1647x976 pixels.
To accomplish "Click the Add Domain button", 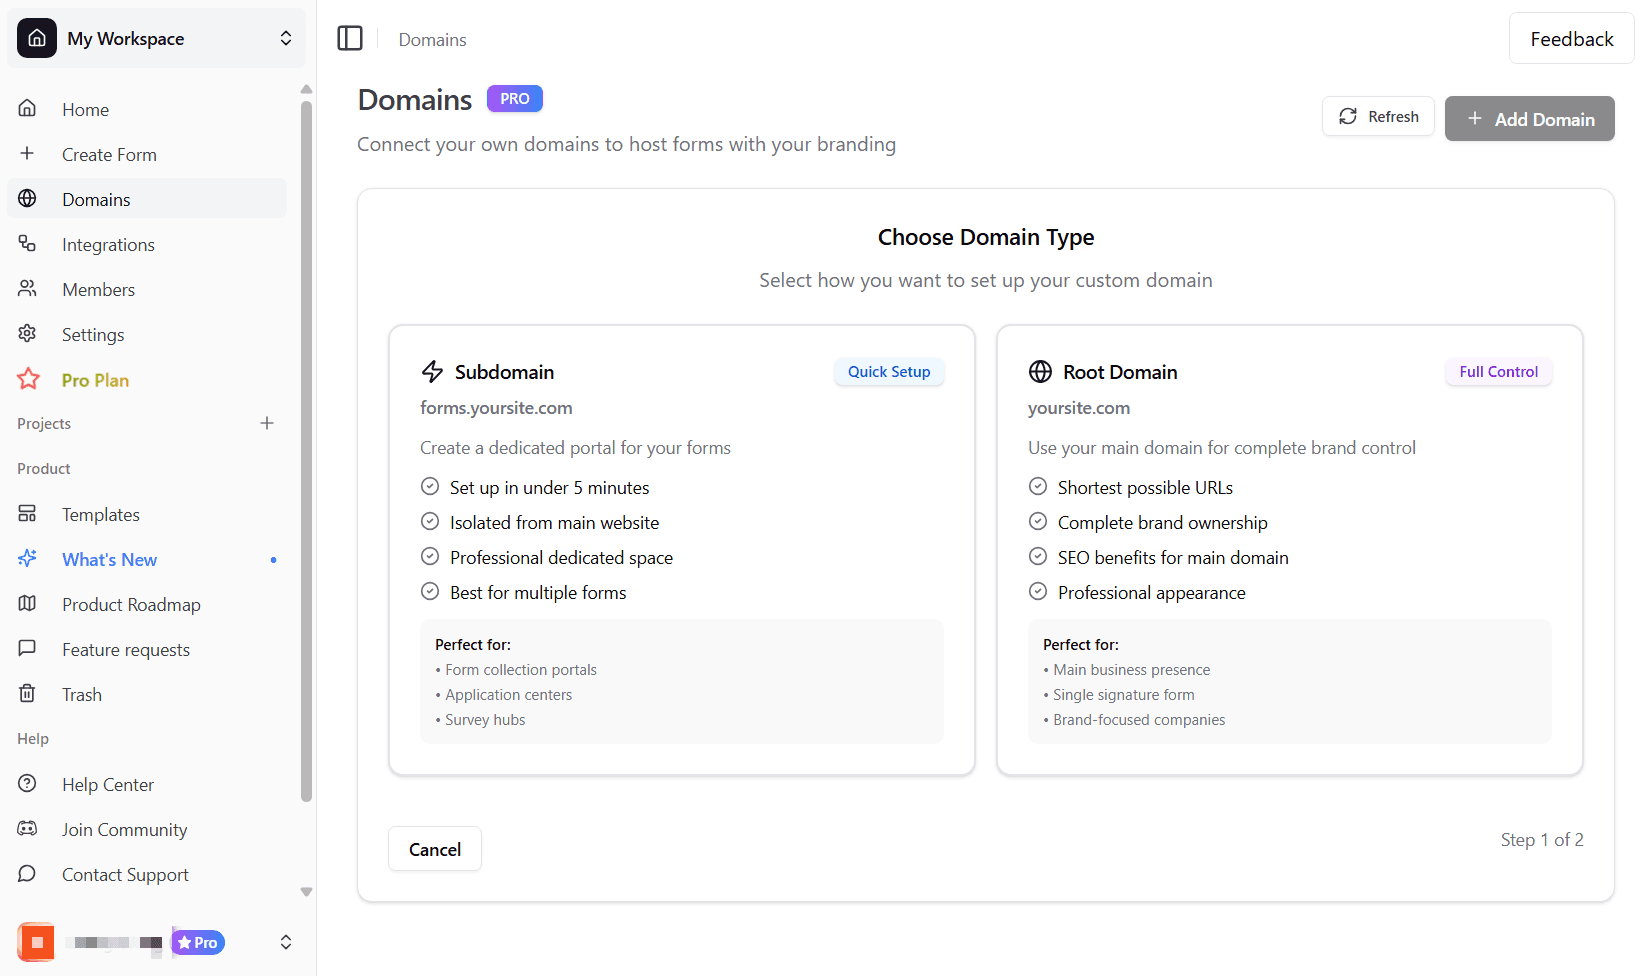I will click(x=1529, y=118).
